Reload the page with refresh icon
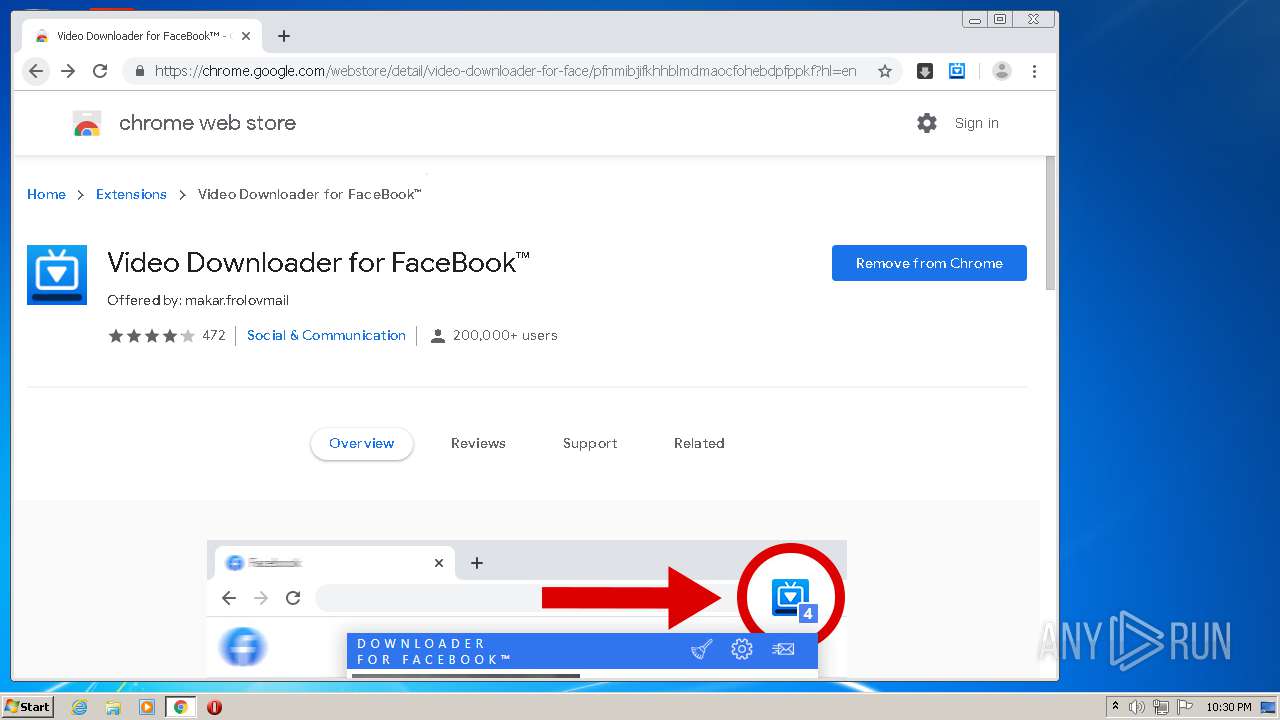Screen dimensions: 1280x720 pos(100,71)
